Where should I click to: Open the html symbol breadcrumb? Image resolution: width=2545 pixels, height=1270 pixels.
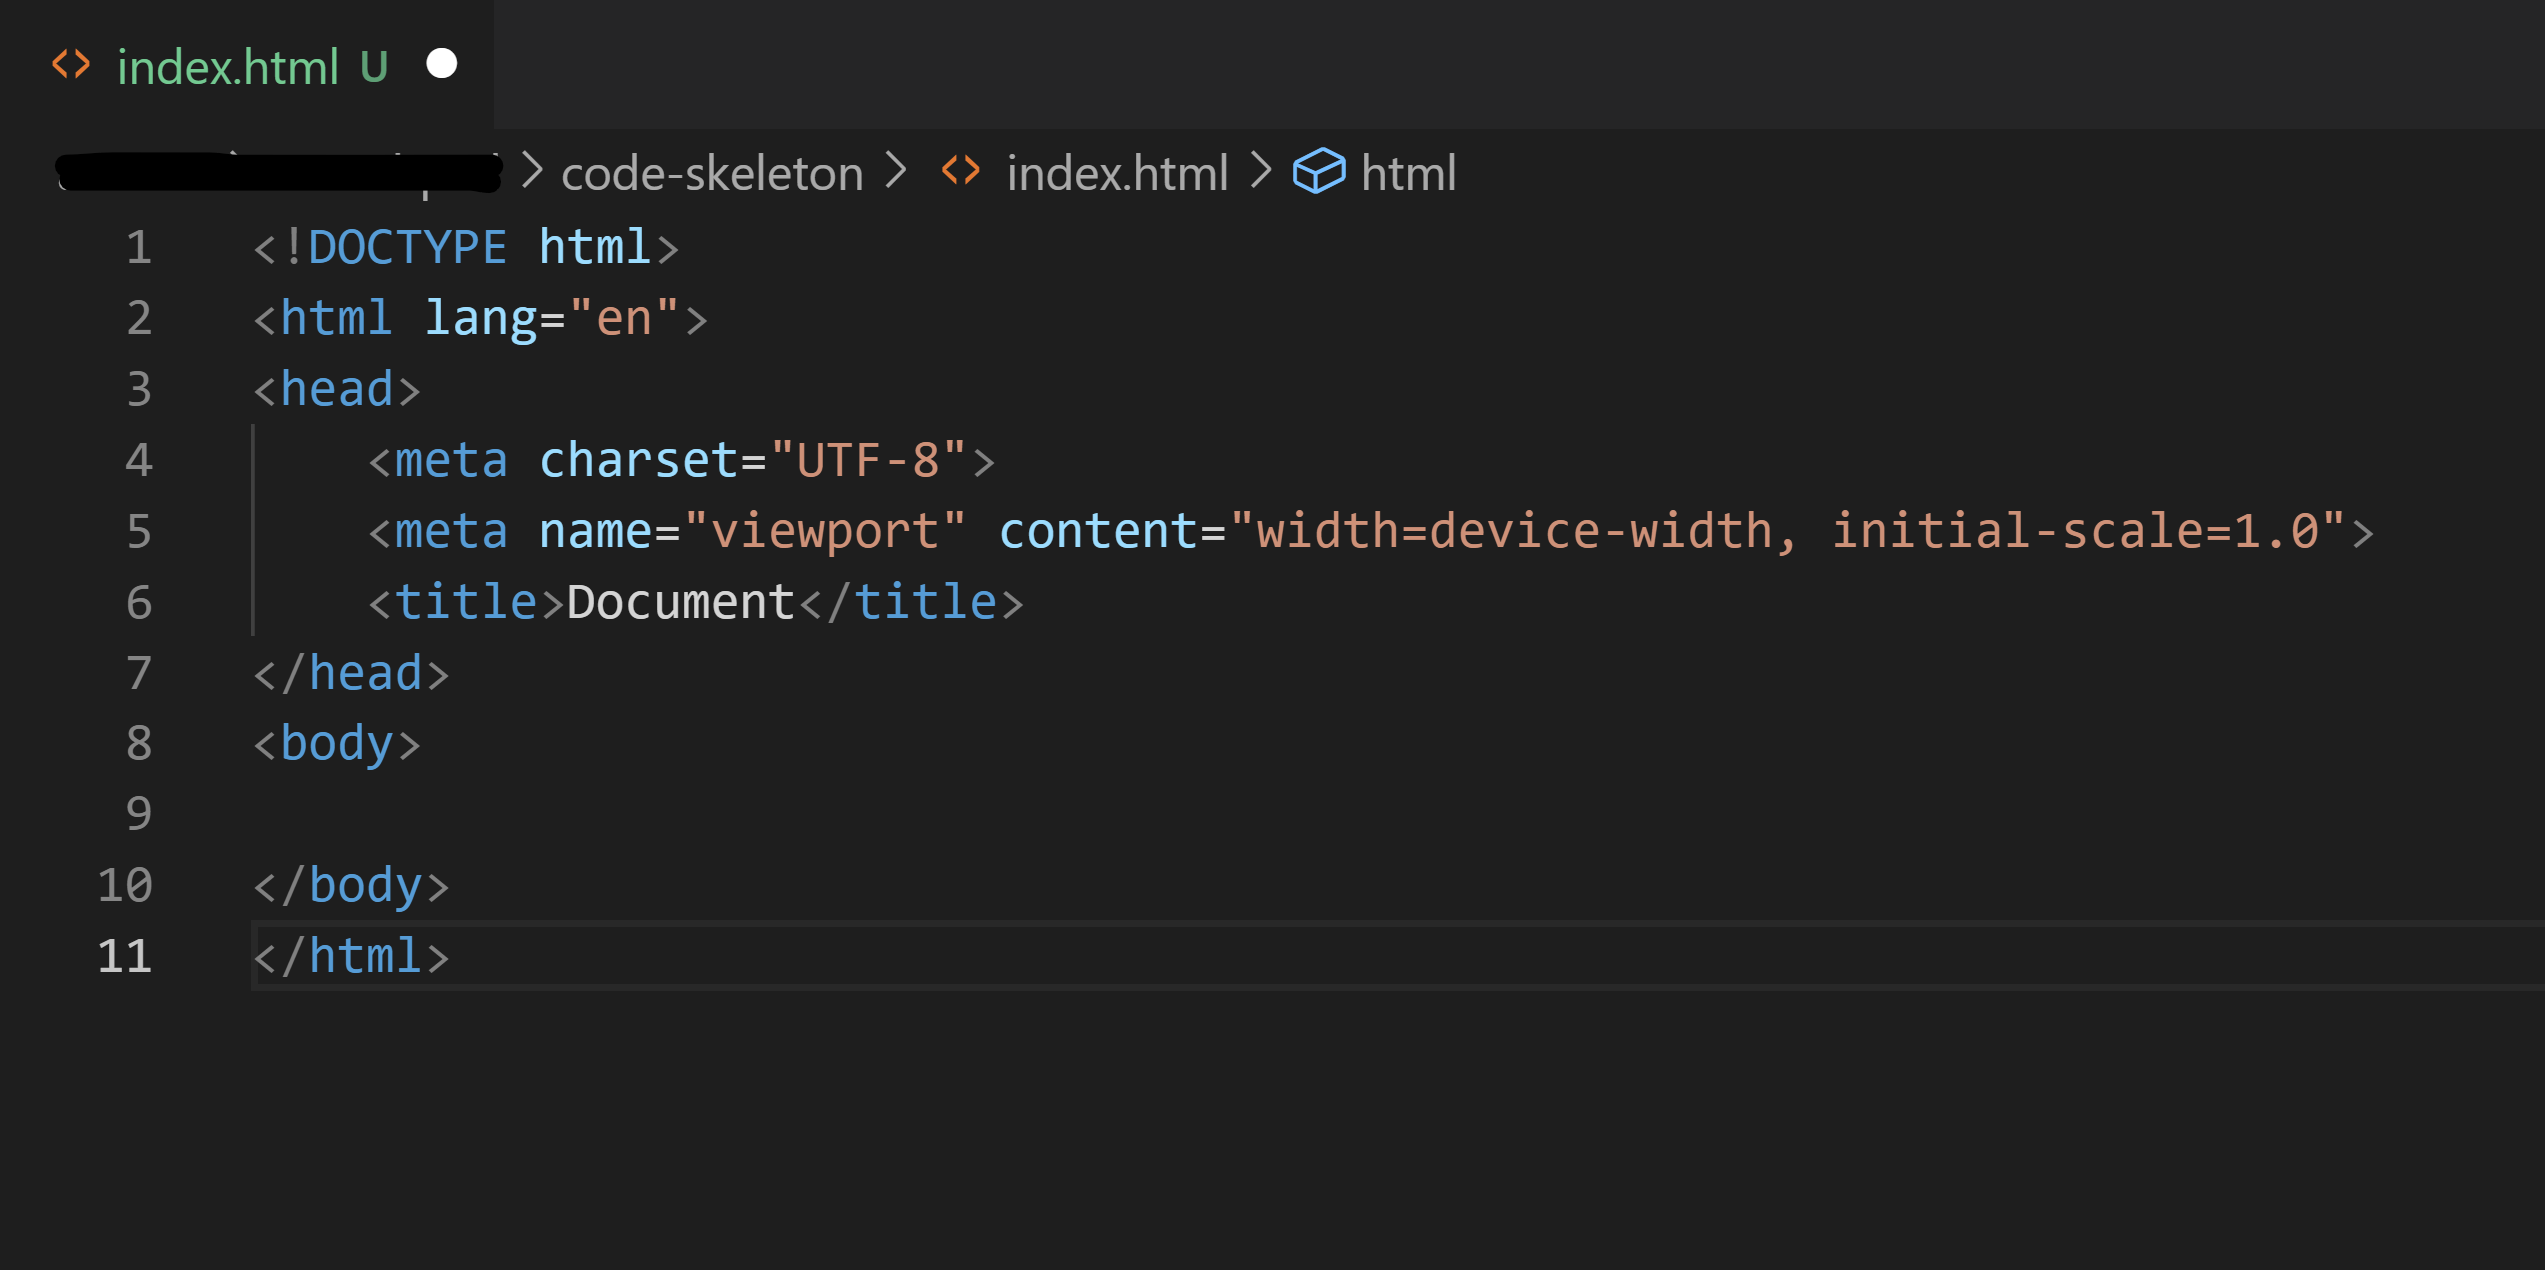pyautogui.click(x=1408, y=173)
